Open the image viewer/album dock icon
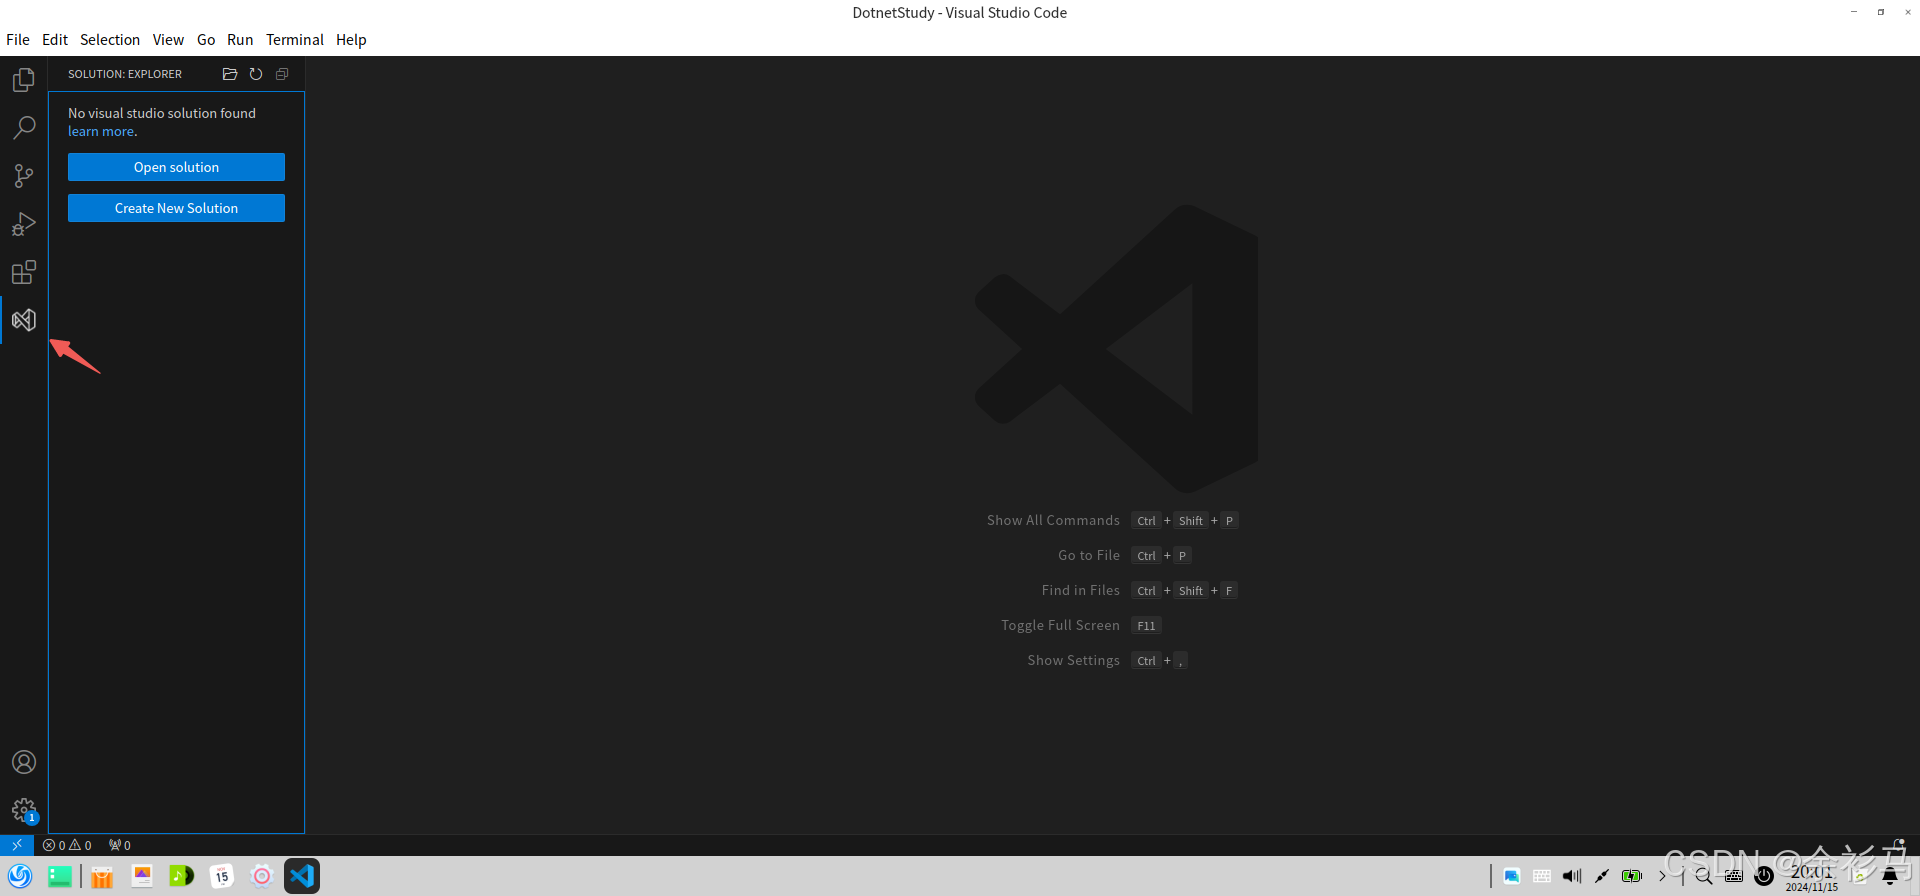The width and height of the screenshot is (1920, 896). [x=142, y=876]
